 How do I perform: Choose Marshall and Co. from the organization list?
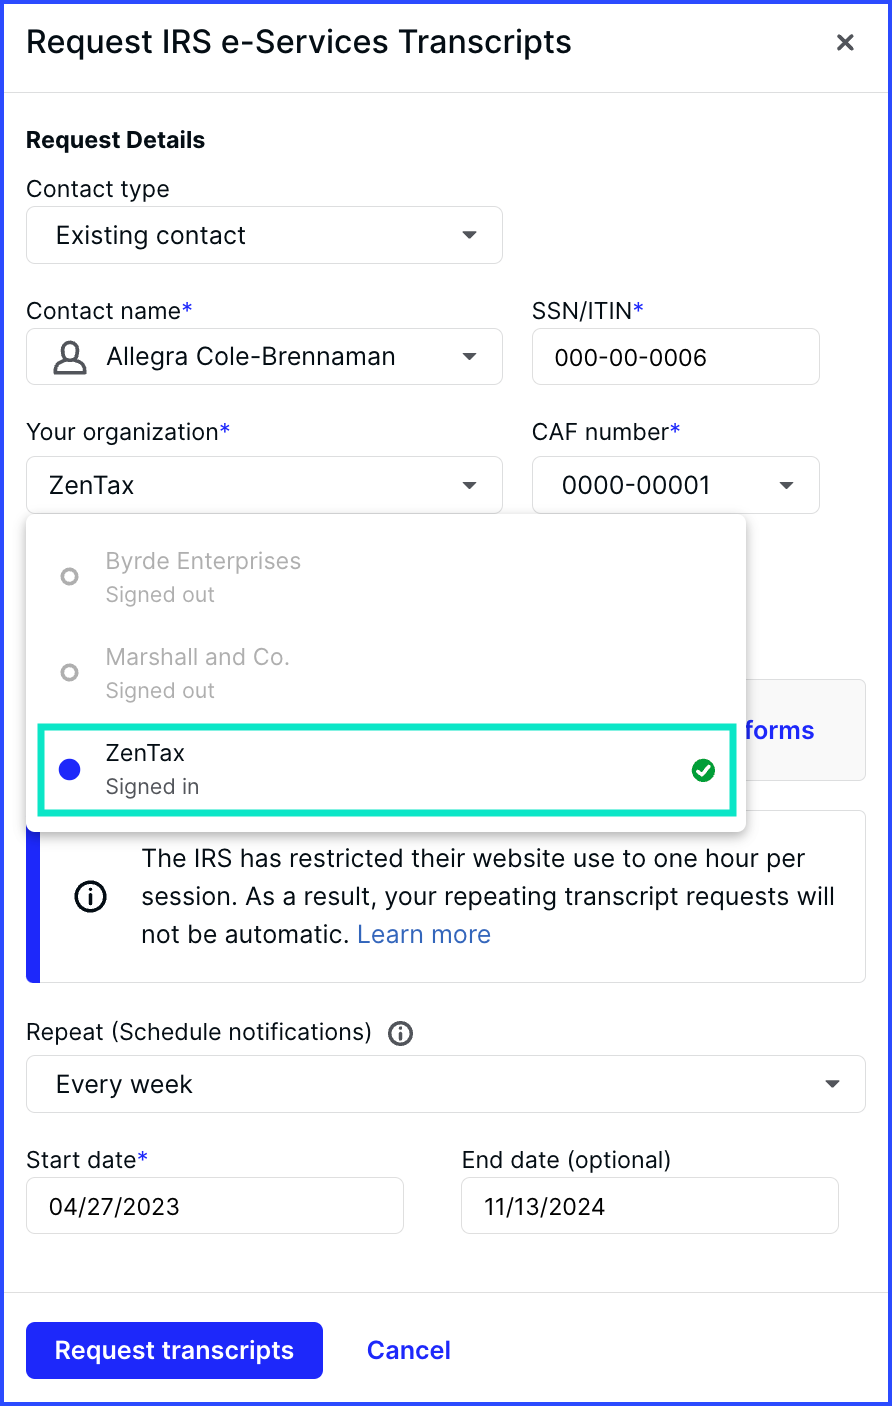(x=386, y=673)
